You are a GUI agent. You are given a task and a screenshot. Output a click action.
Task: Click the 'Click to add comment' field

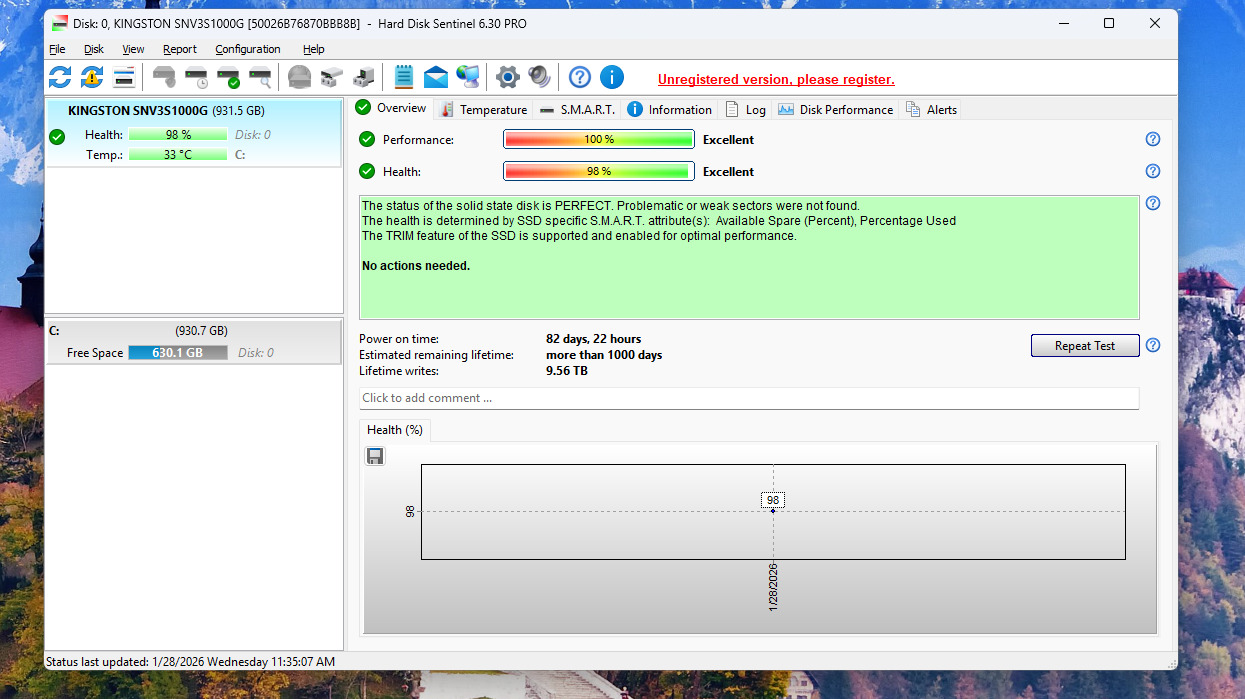(x=749, y=398)
